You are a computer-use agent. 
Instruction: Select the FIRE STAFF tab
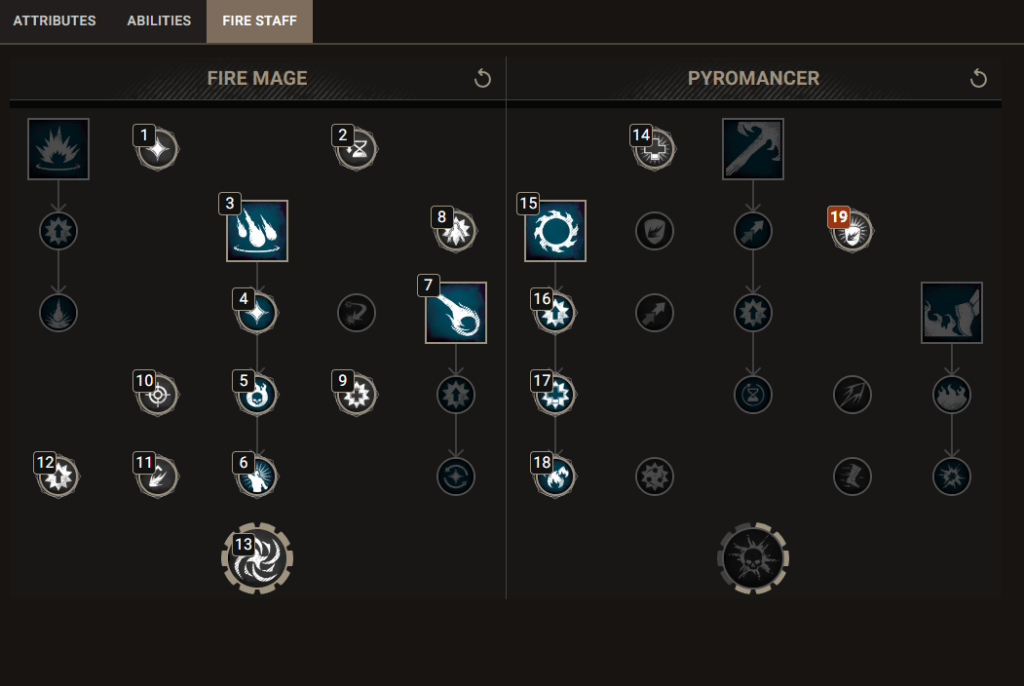pos(259,20)
